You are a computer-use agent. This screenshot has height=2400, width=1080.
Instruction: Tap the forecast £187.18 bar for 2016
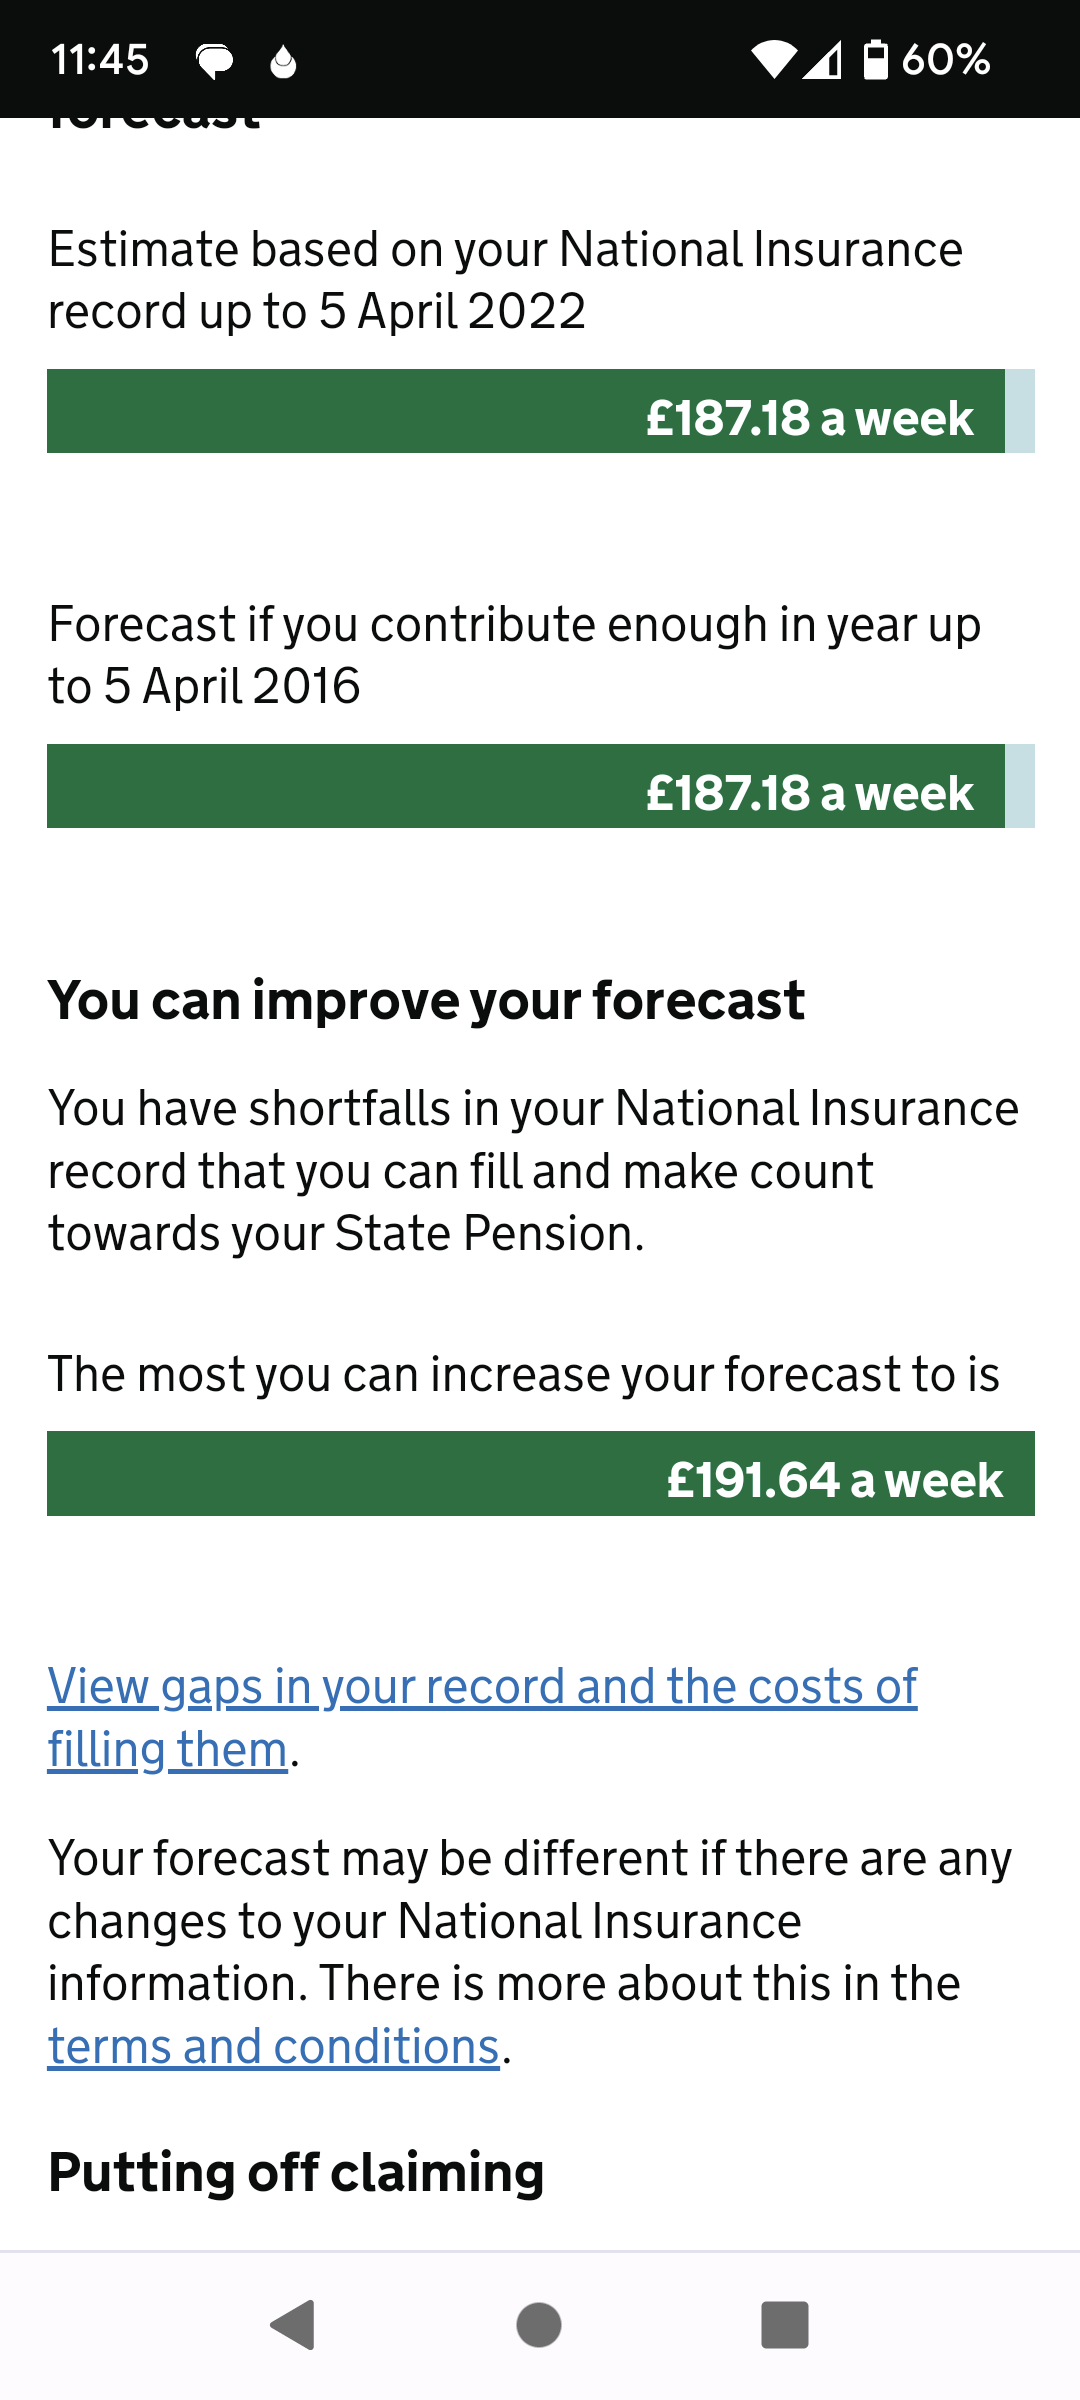click(x=526, y=786)
